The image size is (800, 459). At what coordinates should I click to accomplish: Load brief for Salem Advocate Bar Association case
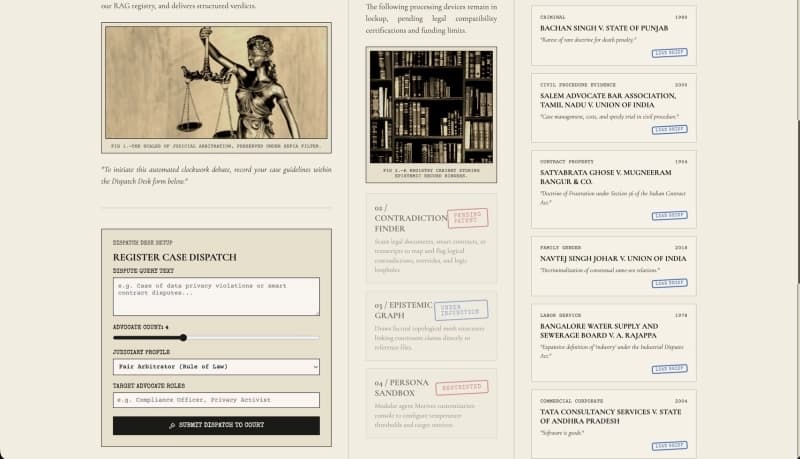(x=669, y=130)
